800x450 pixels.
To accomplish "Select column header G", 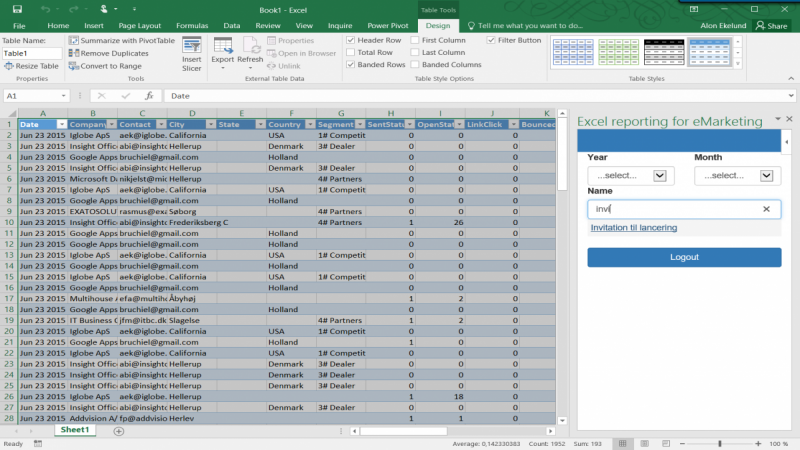I will pyautogui.click(x=341, y=113).
